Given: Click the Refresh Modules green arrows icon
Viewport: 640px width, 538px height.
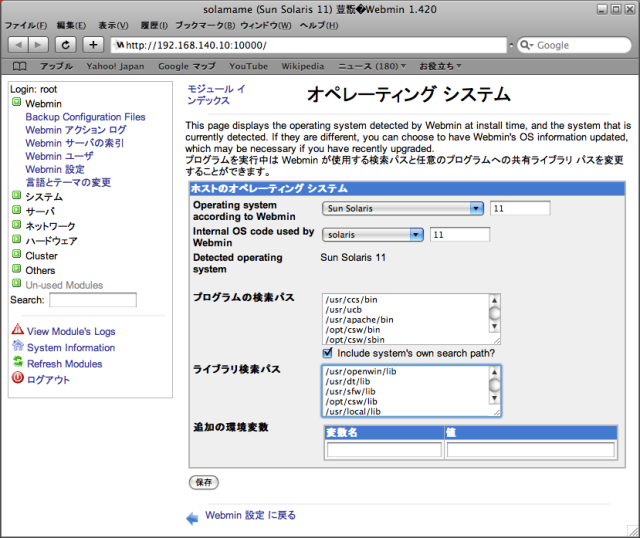Looking at the screenshot, I should (18, 362).
